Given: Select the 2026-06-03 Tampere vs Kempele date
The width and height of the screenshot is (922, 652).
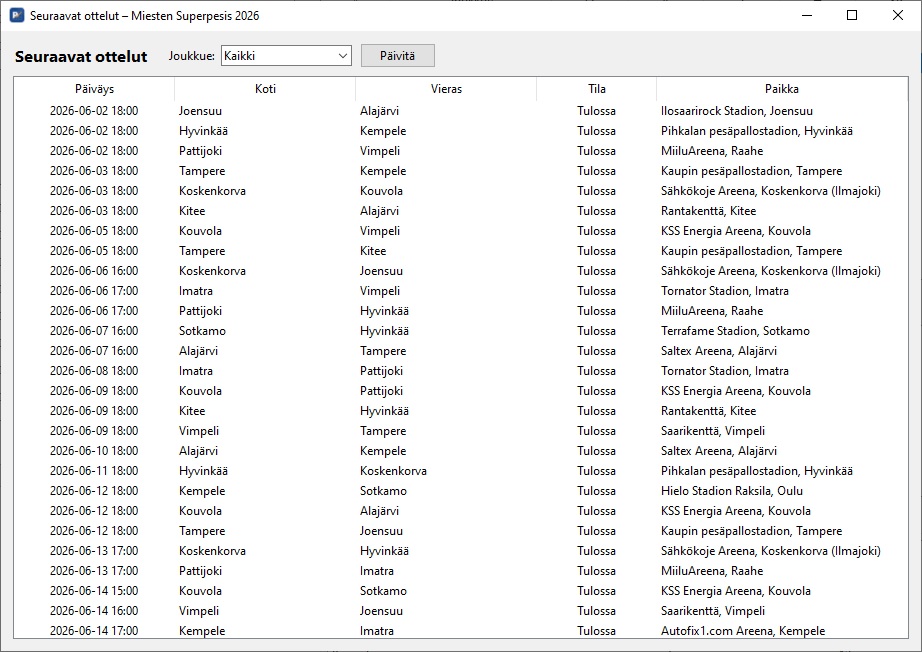Looking at the screenshot, I should tap(94, 170).
